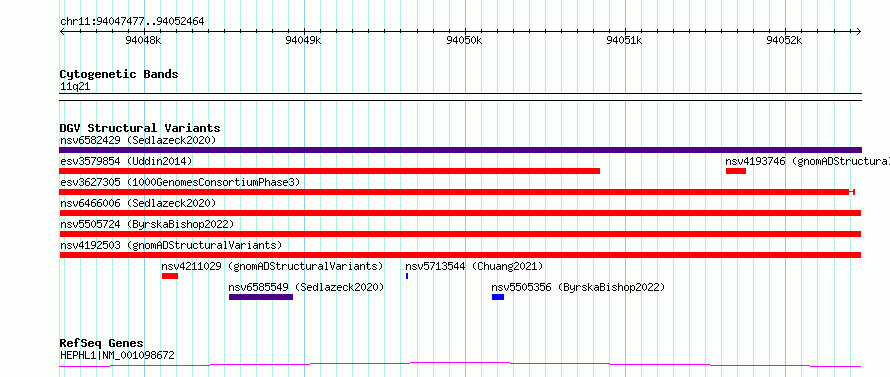The width and height of the screenshot is (890, 377).
Task: Click the nsv4192503 red variant bar
Action: pyautogui.click(x=460, y=255)
